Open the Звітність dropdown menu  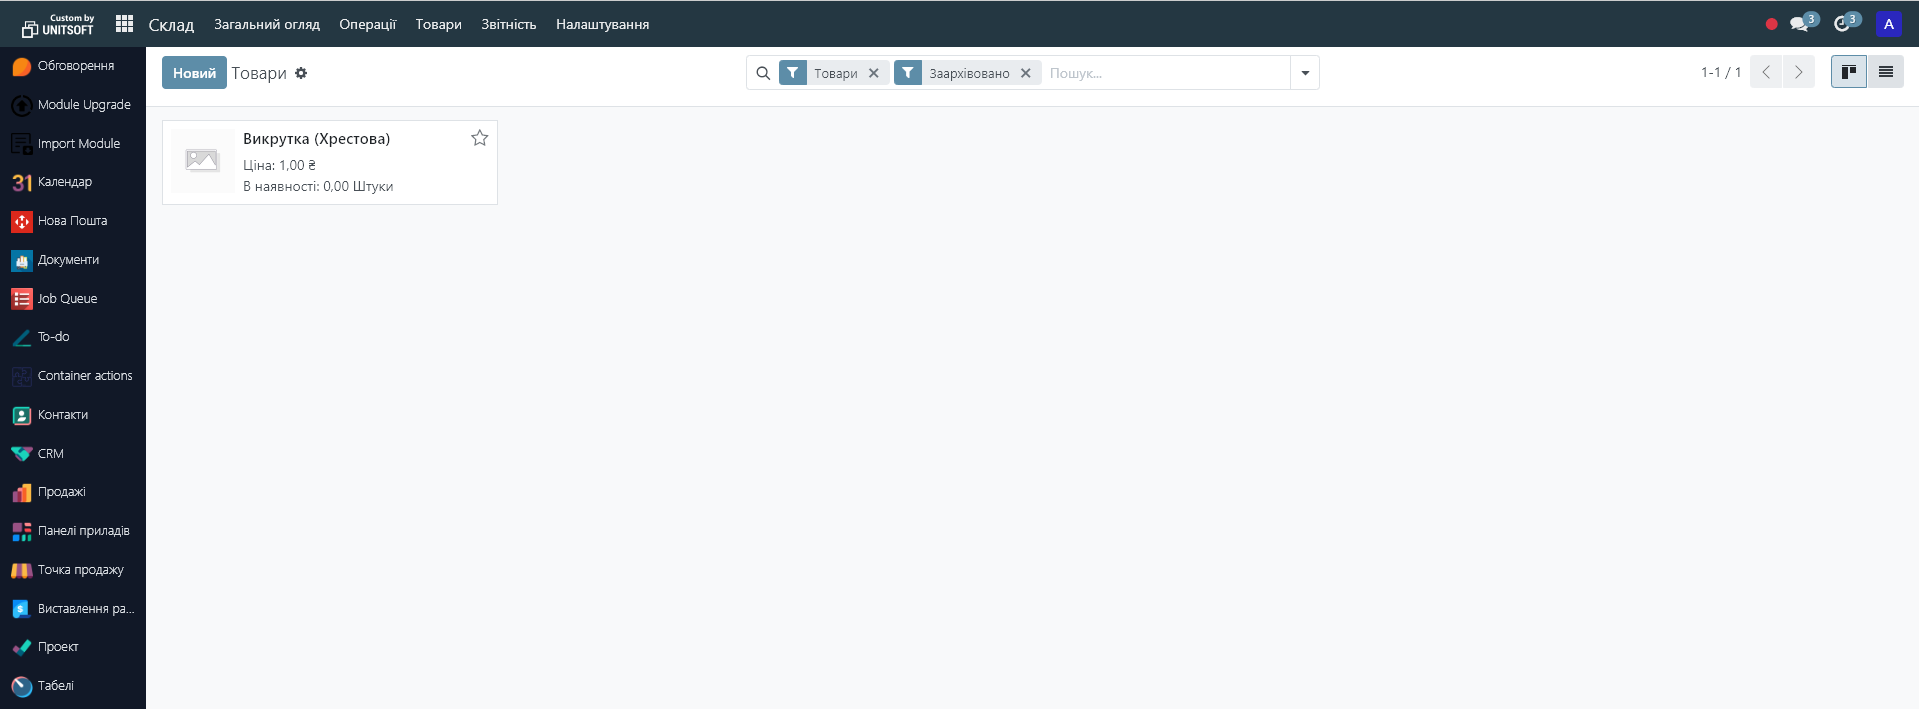[508, 24]
